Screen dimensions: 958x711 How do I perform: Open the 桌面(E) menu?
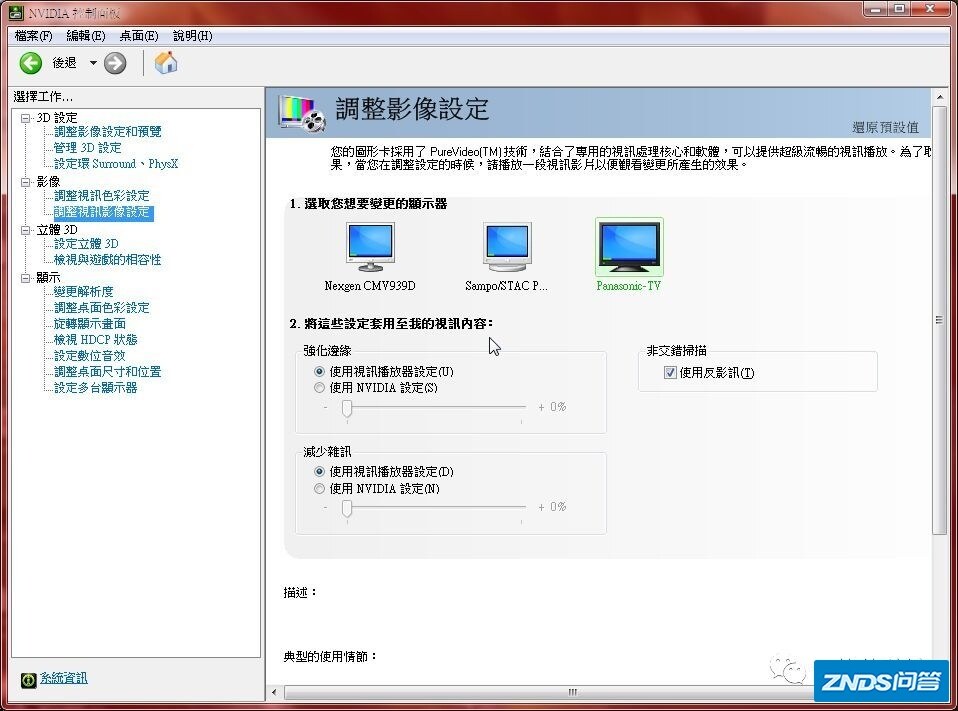(139, 36)
